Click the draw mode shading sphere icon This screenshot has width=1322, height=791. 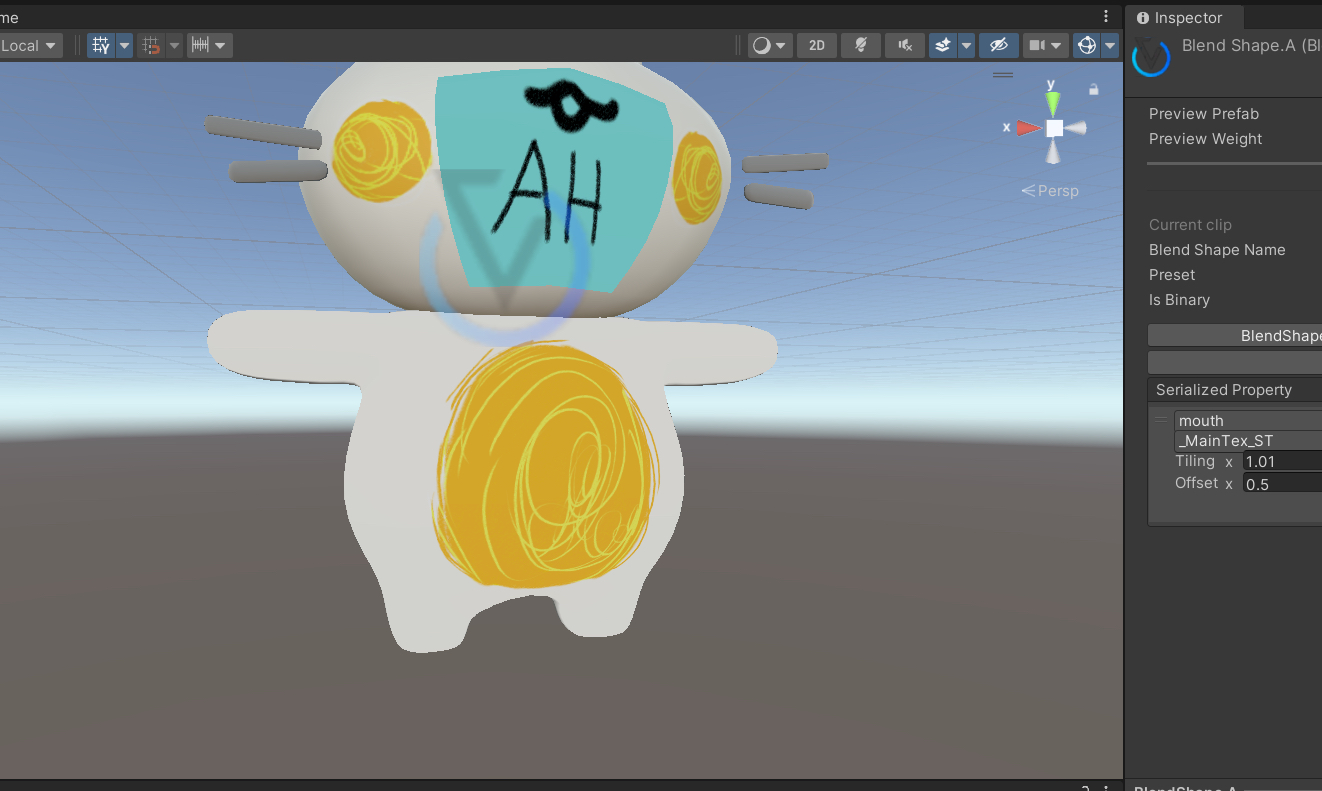pyautogui.click(x=762, y=45)
